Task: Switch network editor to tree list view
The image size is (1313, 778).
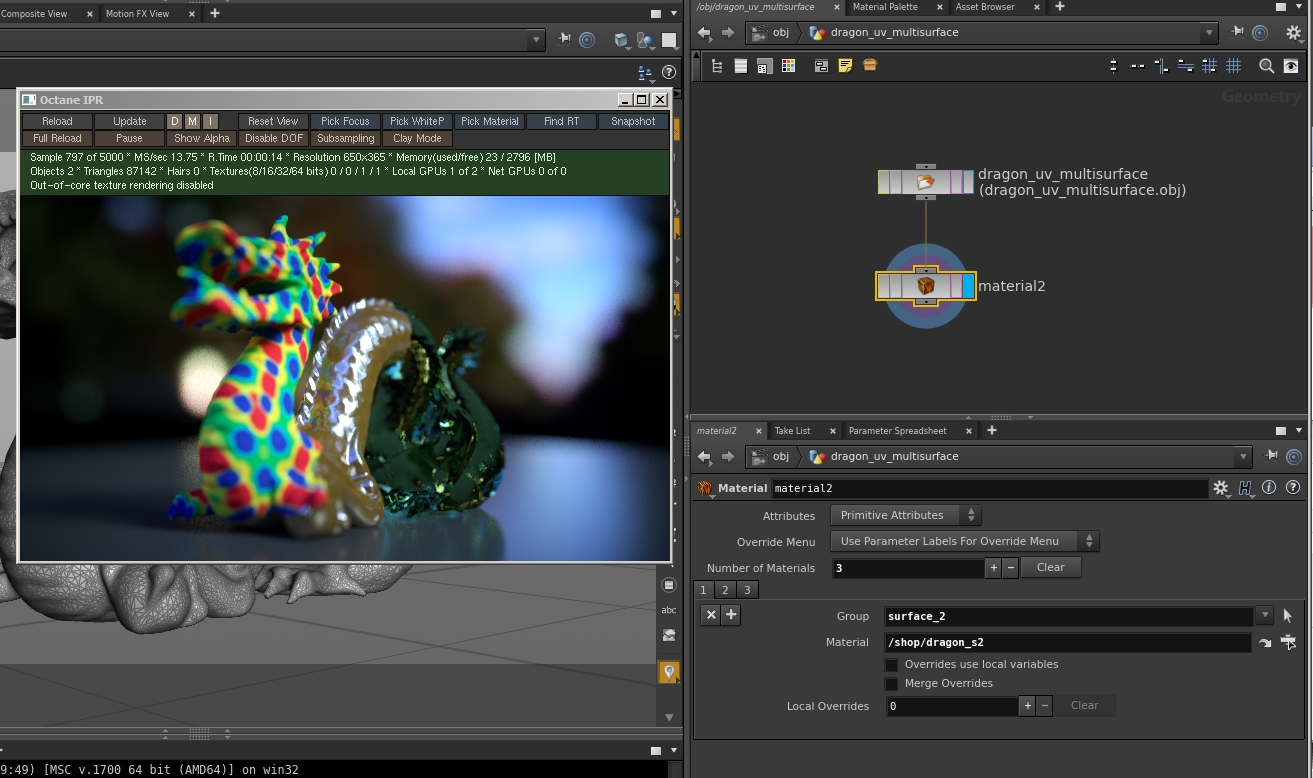Action: 716,66
